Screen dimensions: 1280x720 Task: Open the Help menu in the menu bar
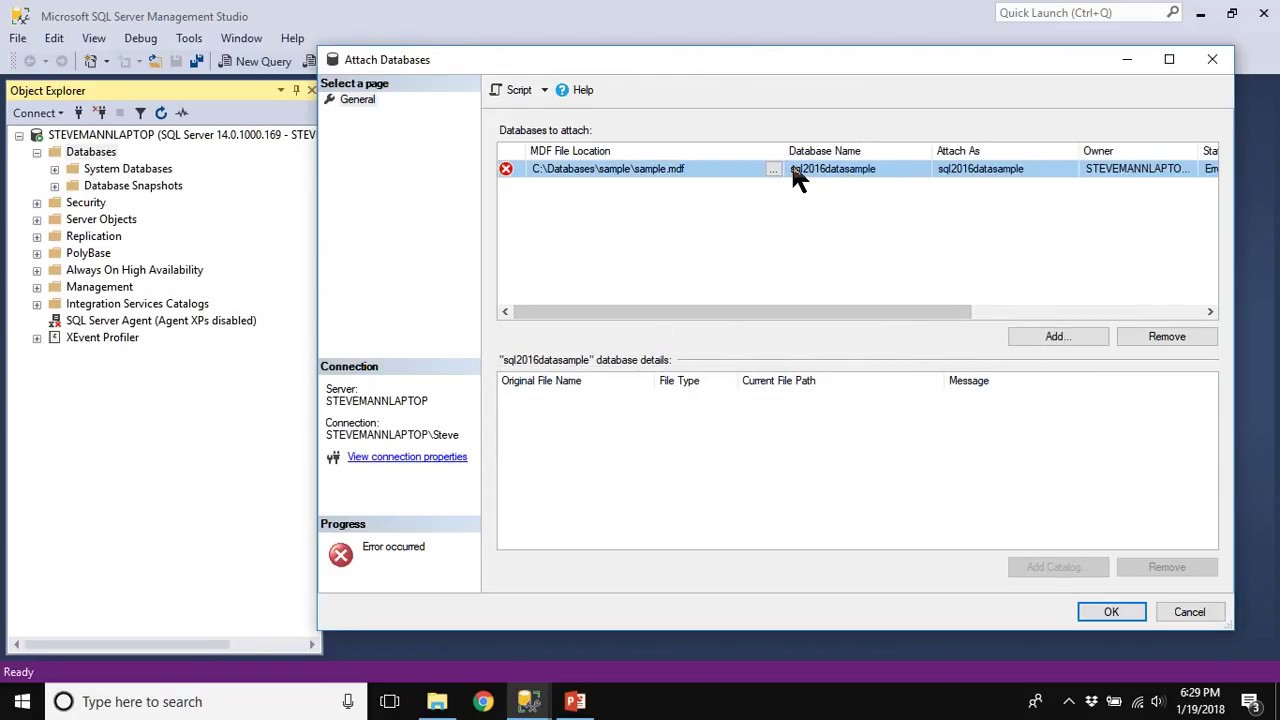292,38
